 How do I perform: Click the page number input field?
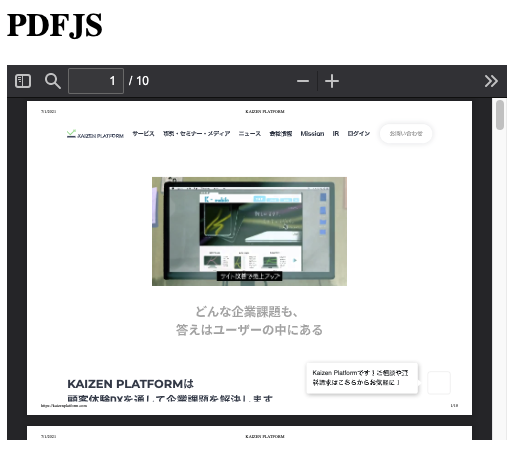pyautogui.click(x=96, y=81)
